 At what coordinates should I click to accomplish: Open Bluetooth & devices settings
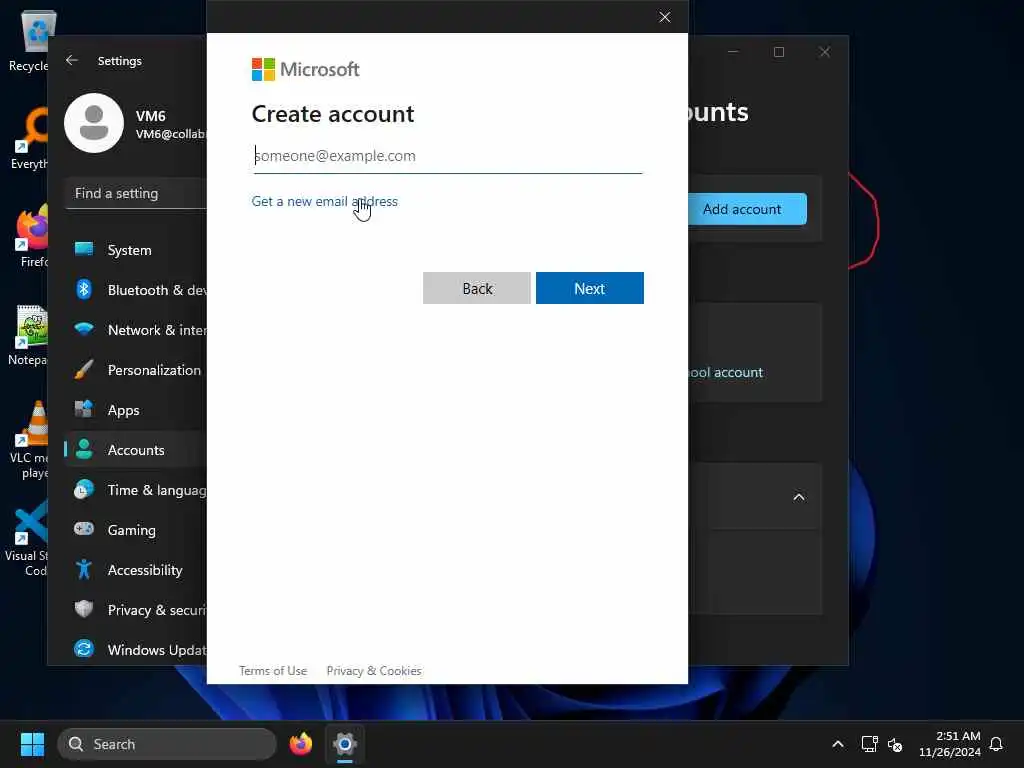136,290
